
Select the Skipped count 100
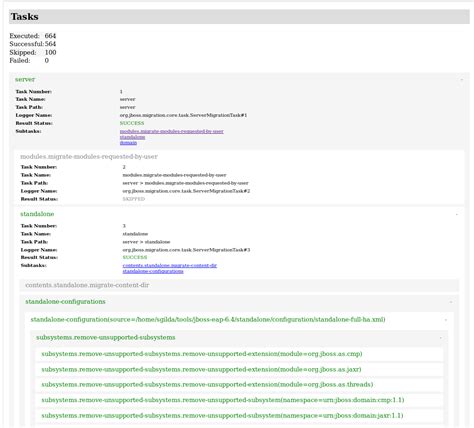tap(50, 52)
